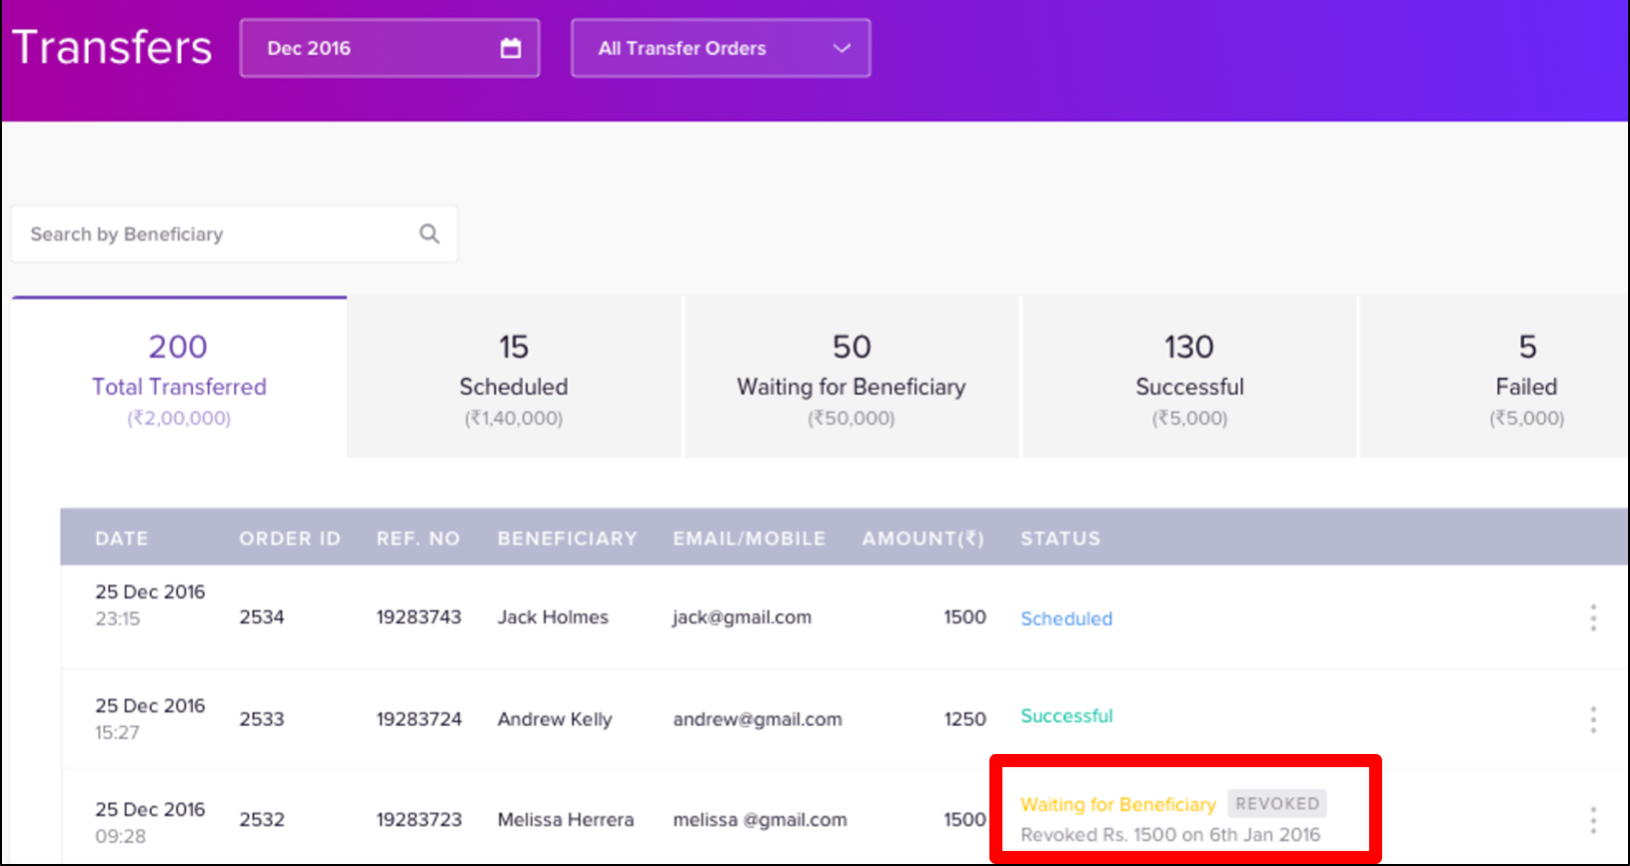Image resolution: width=1630 pixels, height=866 pixels.
Task: Select the Total Transferred tab
Action: coord(179,377)
